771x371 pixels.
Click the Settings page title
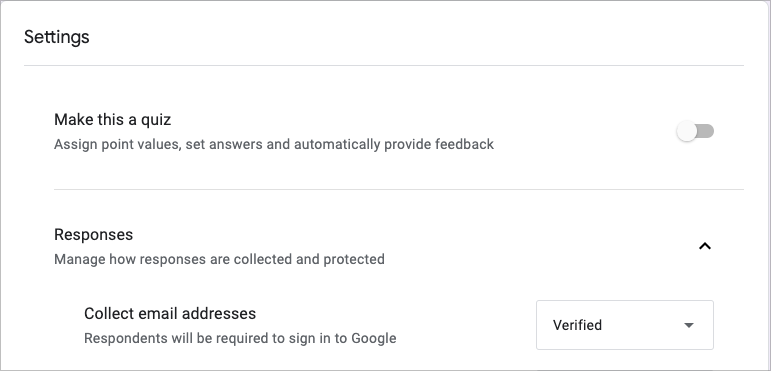pos(57,37)
